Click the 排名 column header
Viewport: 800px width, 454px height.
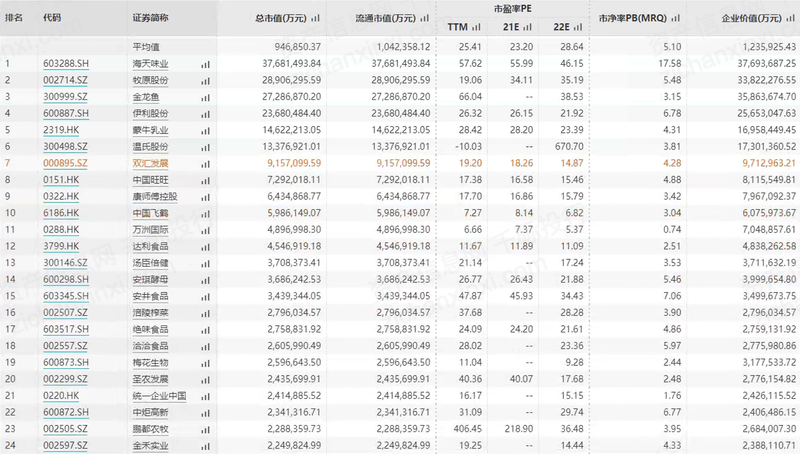(14, 18)
